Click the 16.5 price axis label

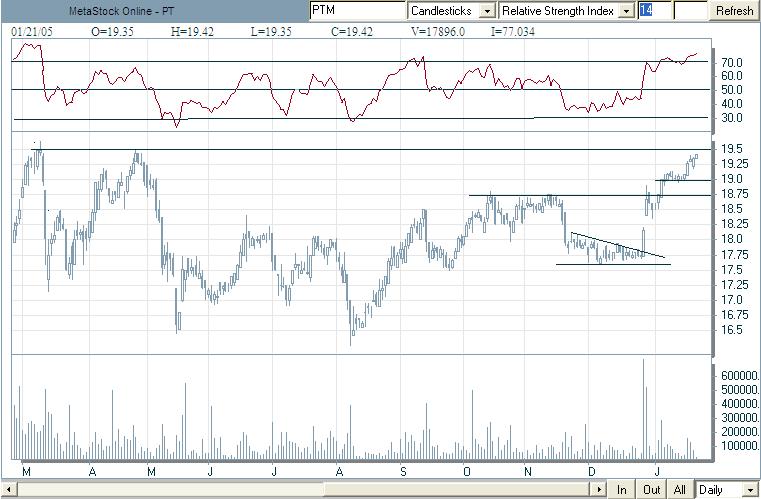click(732, 330)
